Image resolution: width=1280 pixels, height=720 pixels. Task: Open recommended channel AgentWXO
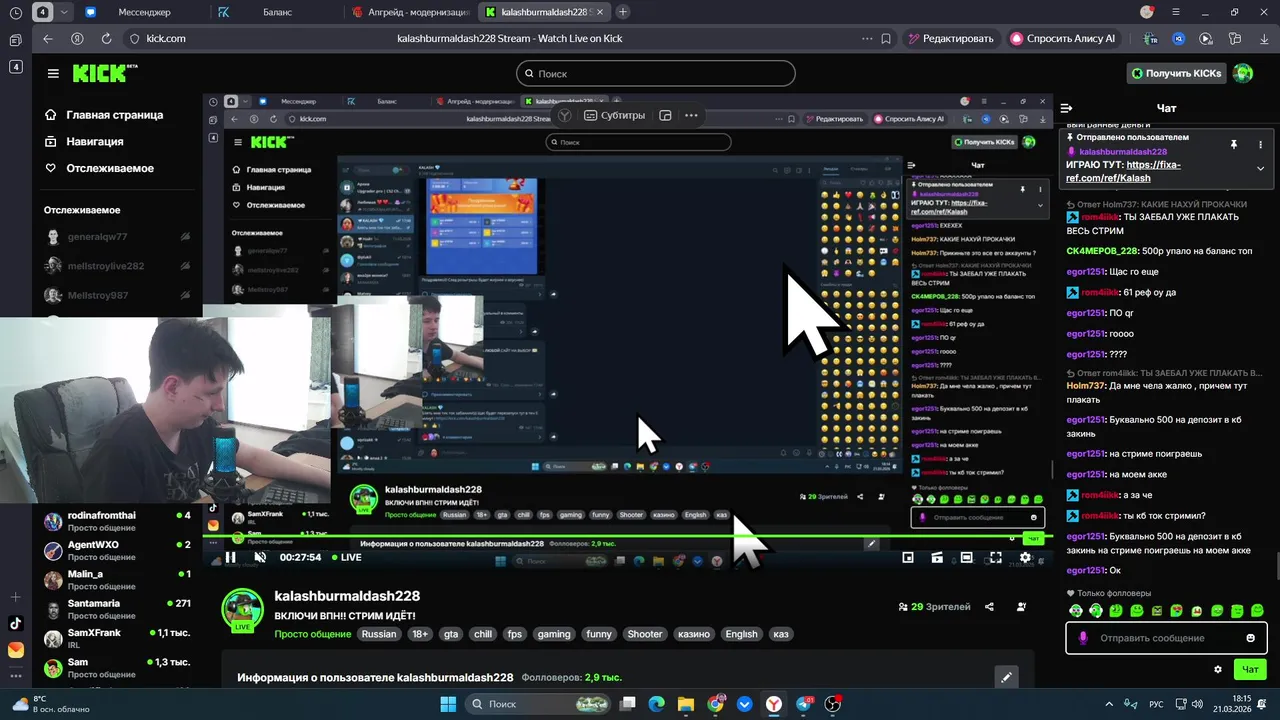click(x=117, y=550)
